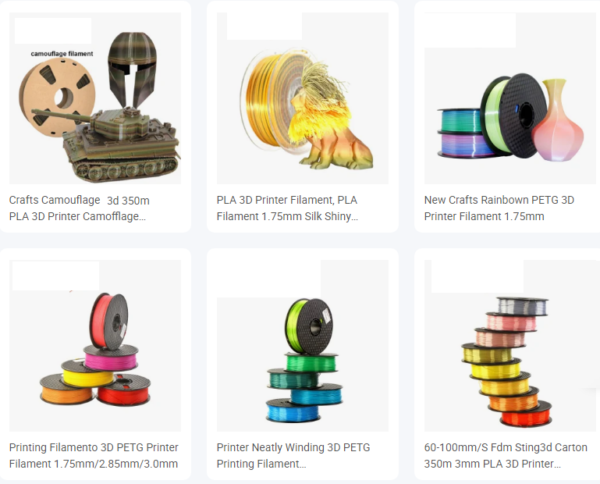
Task: Open the camouflage filament tank product image
Action: 95,98
